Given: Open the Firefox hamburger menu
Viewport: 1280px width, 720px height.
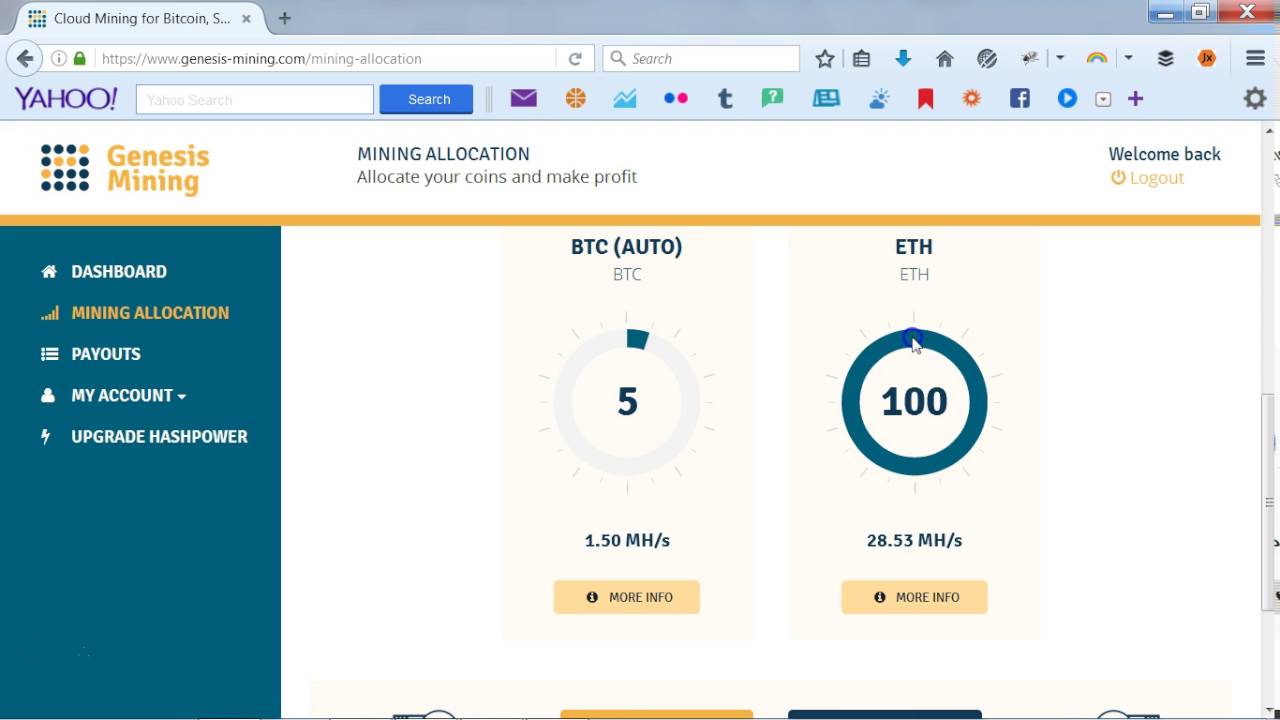Looking at the screenshot, I should point(1256,59).
